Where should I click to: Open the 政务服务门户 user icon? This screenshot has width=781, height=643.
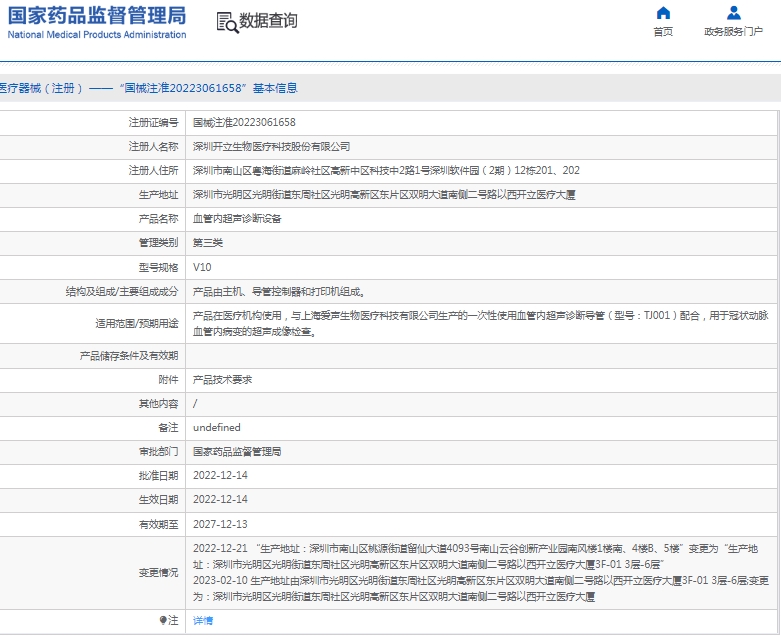click(733, 12)
